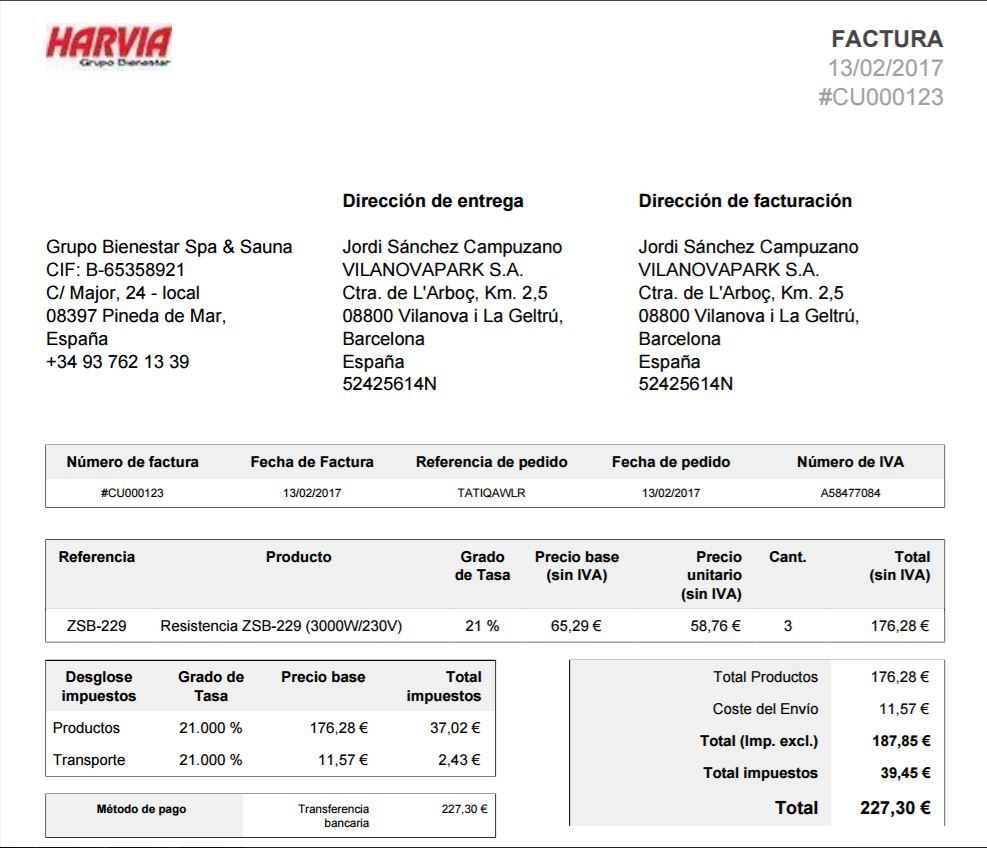Image resolution: width=987 pixels, height=848 pixels.
Task: Click 13/02/2017 under Fecha de pedido
Action: pyautogui.click(x=671, y=493)
